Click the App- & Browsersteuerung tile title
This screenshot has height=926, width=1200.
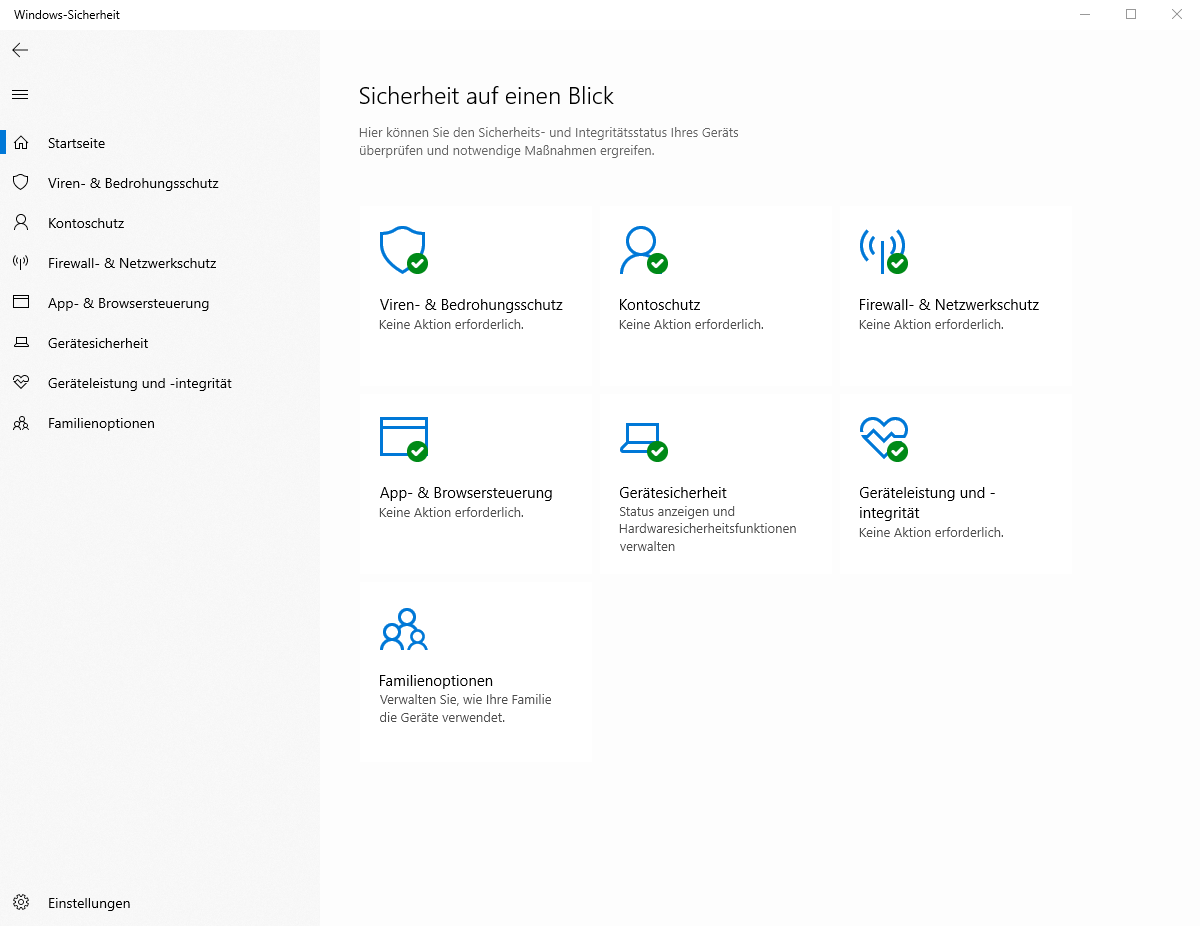point(466,493)
